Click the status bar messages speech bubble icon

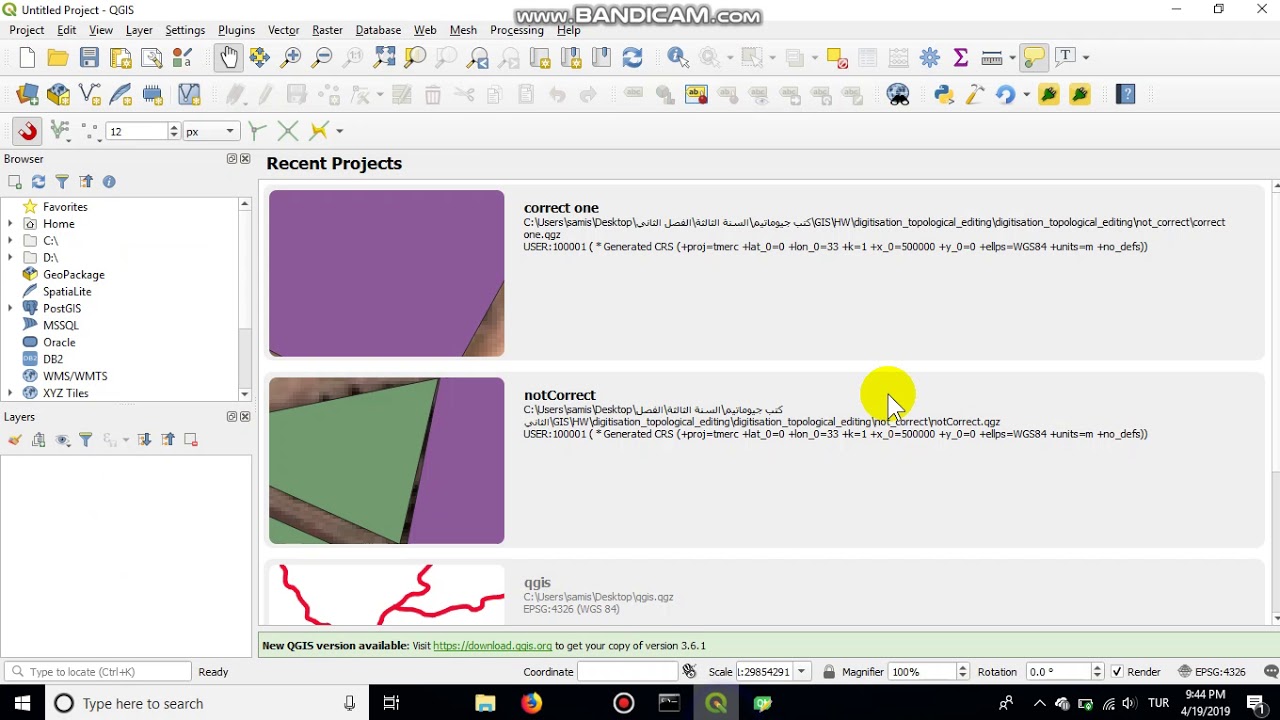1271,672
